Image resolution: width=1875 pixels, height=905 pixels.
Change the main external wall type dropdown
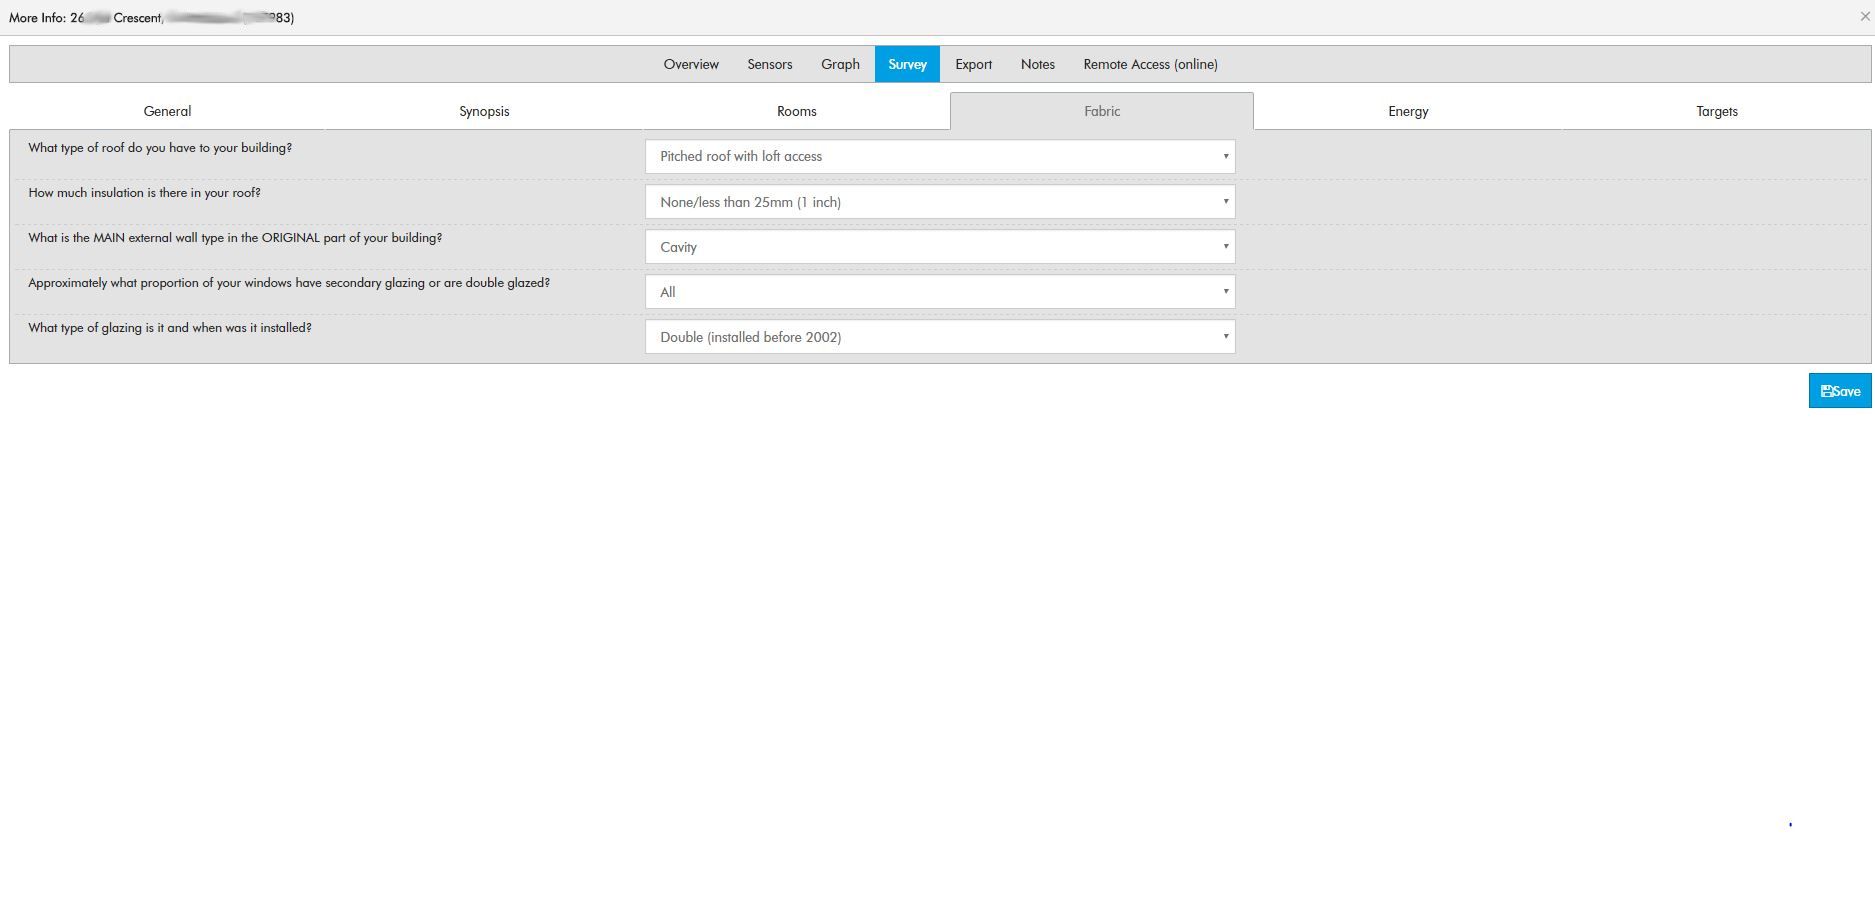click(x=940, y=247)
